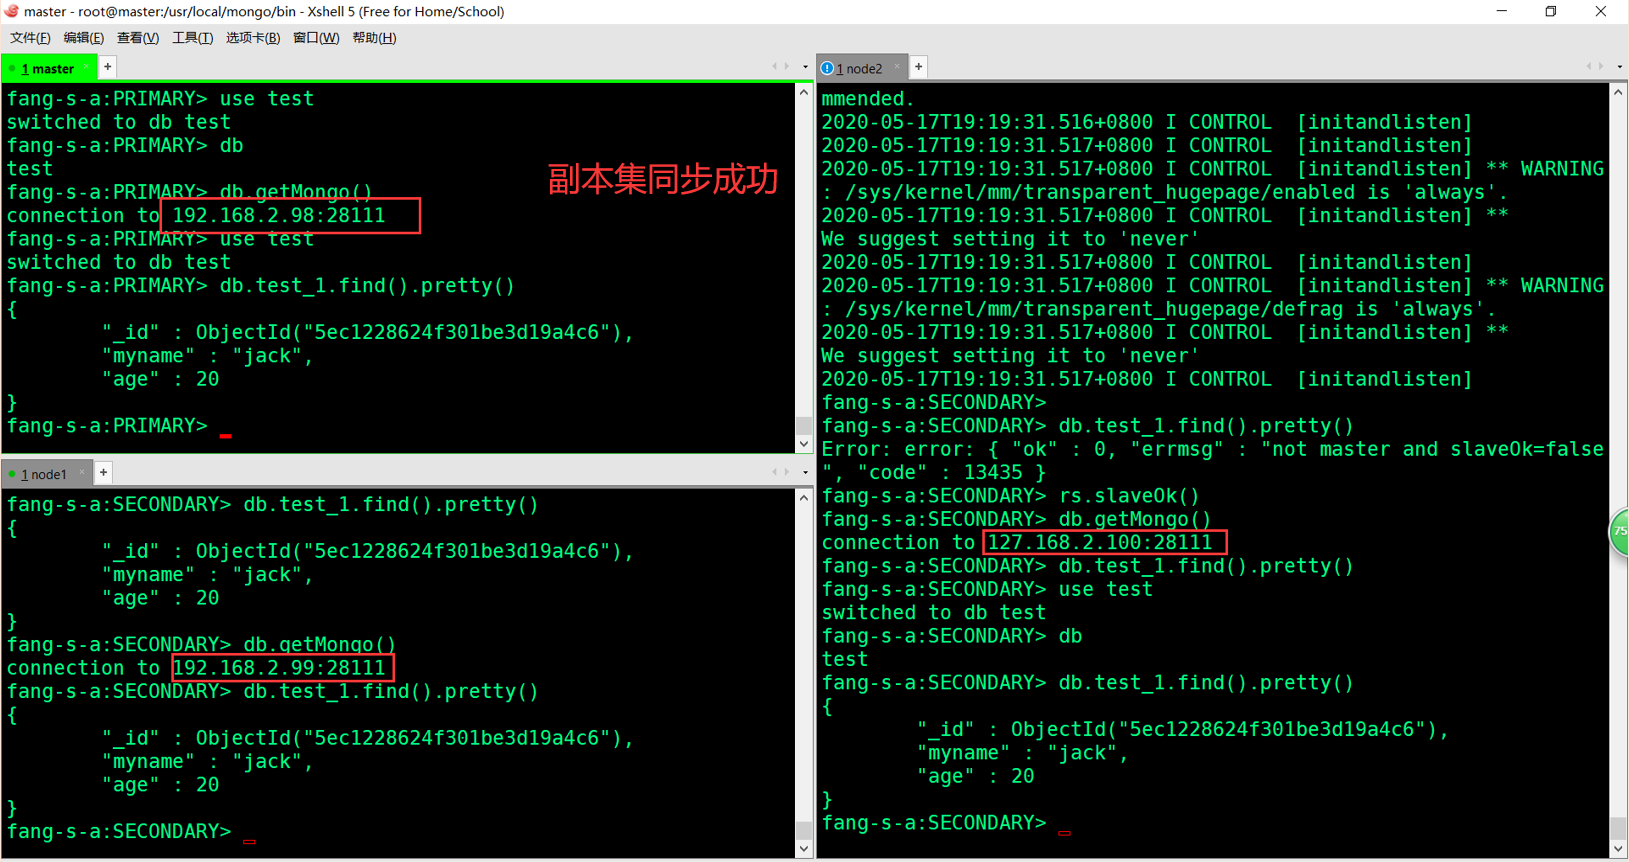The height and width of the screenshot is (862, 1629).
Task: Open the 帮助(H) menu
Action: (374, 38)
